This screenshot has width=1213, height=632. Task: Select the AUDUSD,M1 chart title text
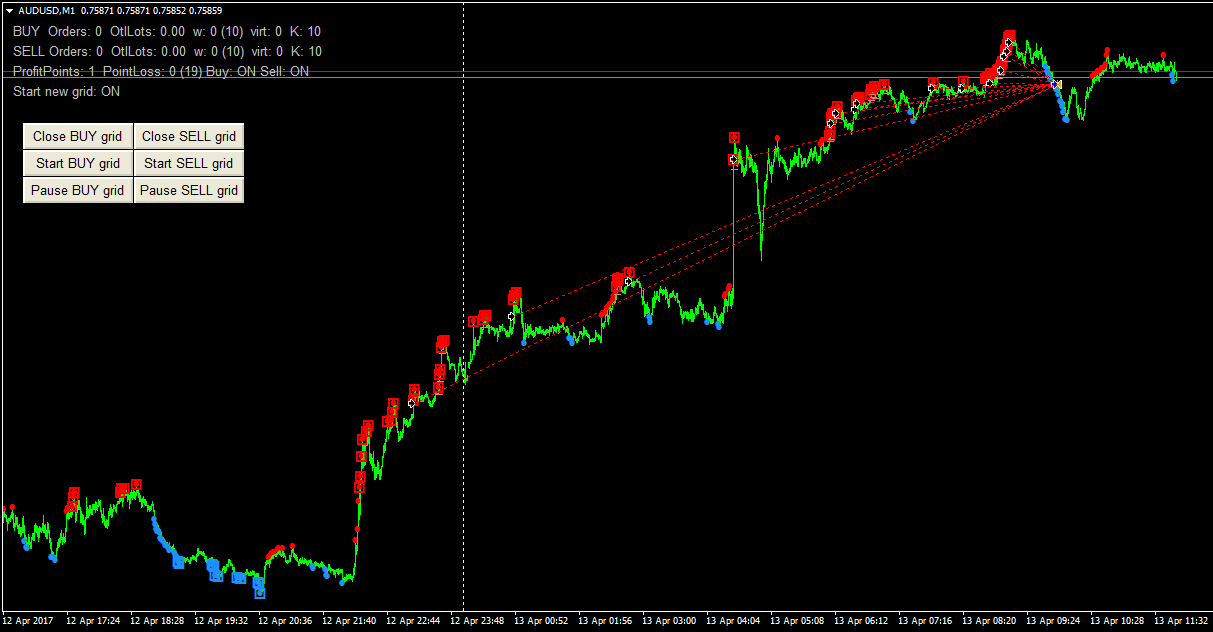(48, 10)
